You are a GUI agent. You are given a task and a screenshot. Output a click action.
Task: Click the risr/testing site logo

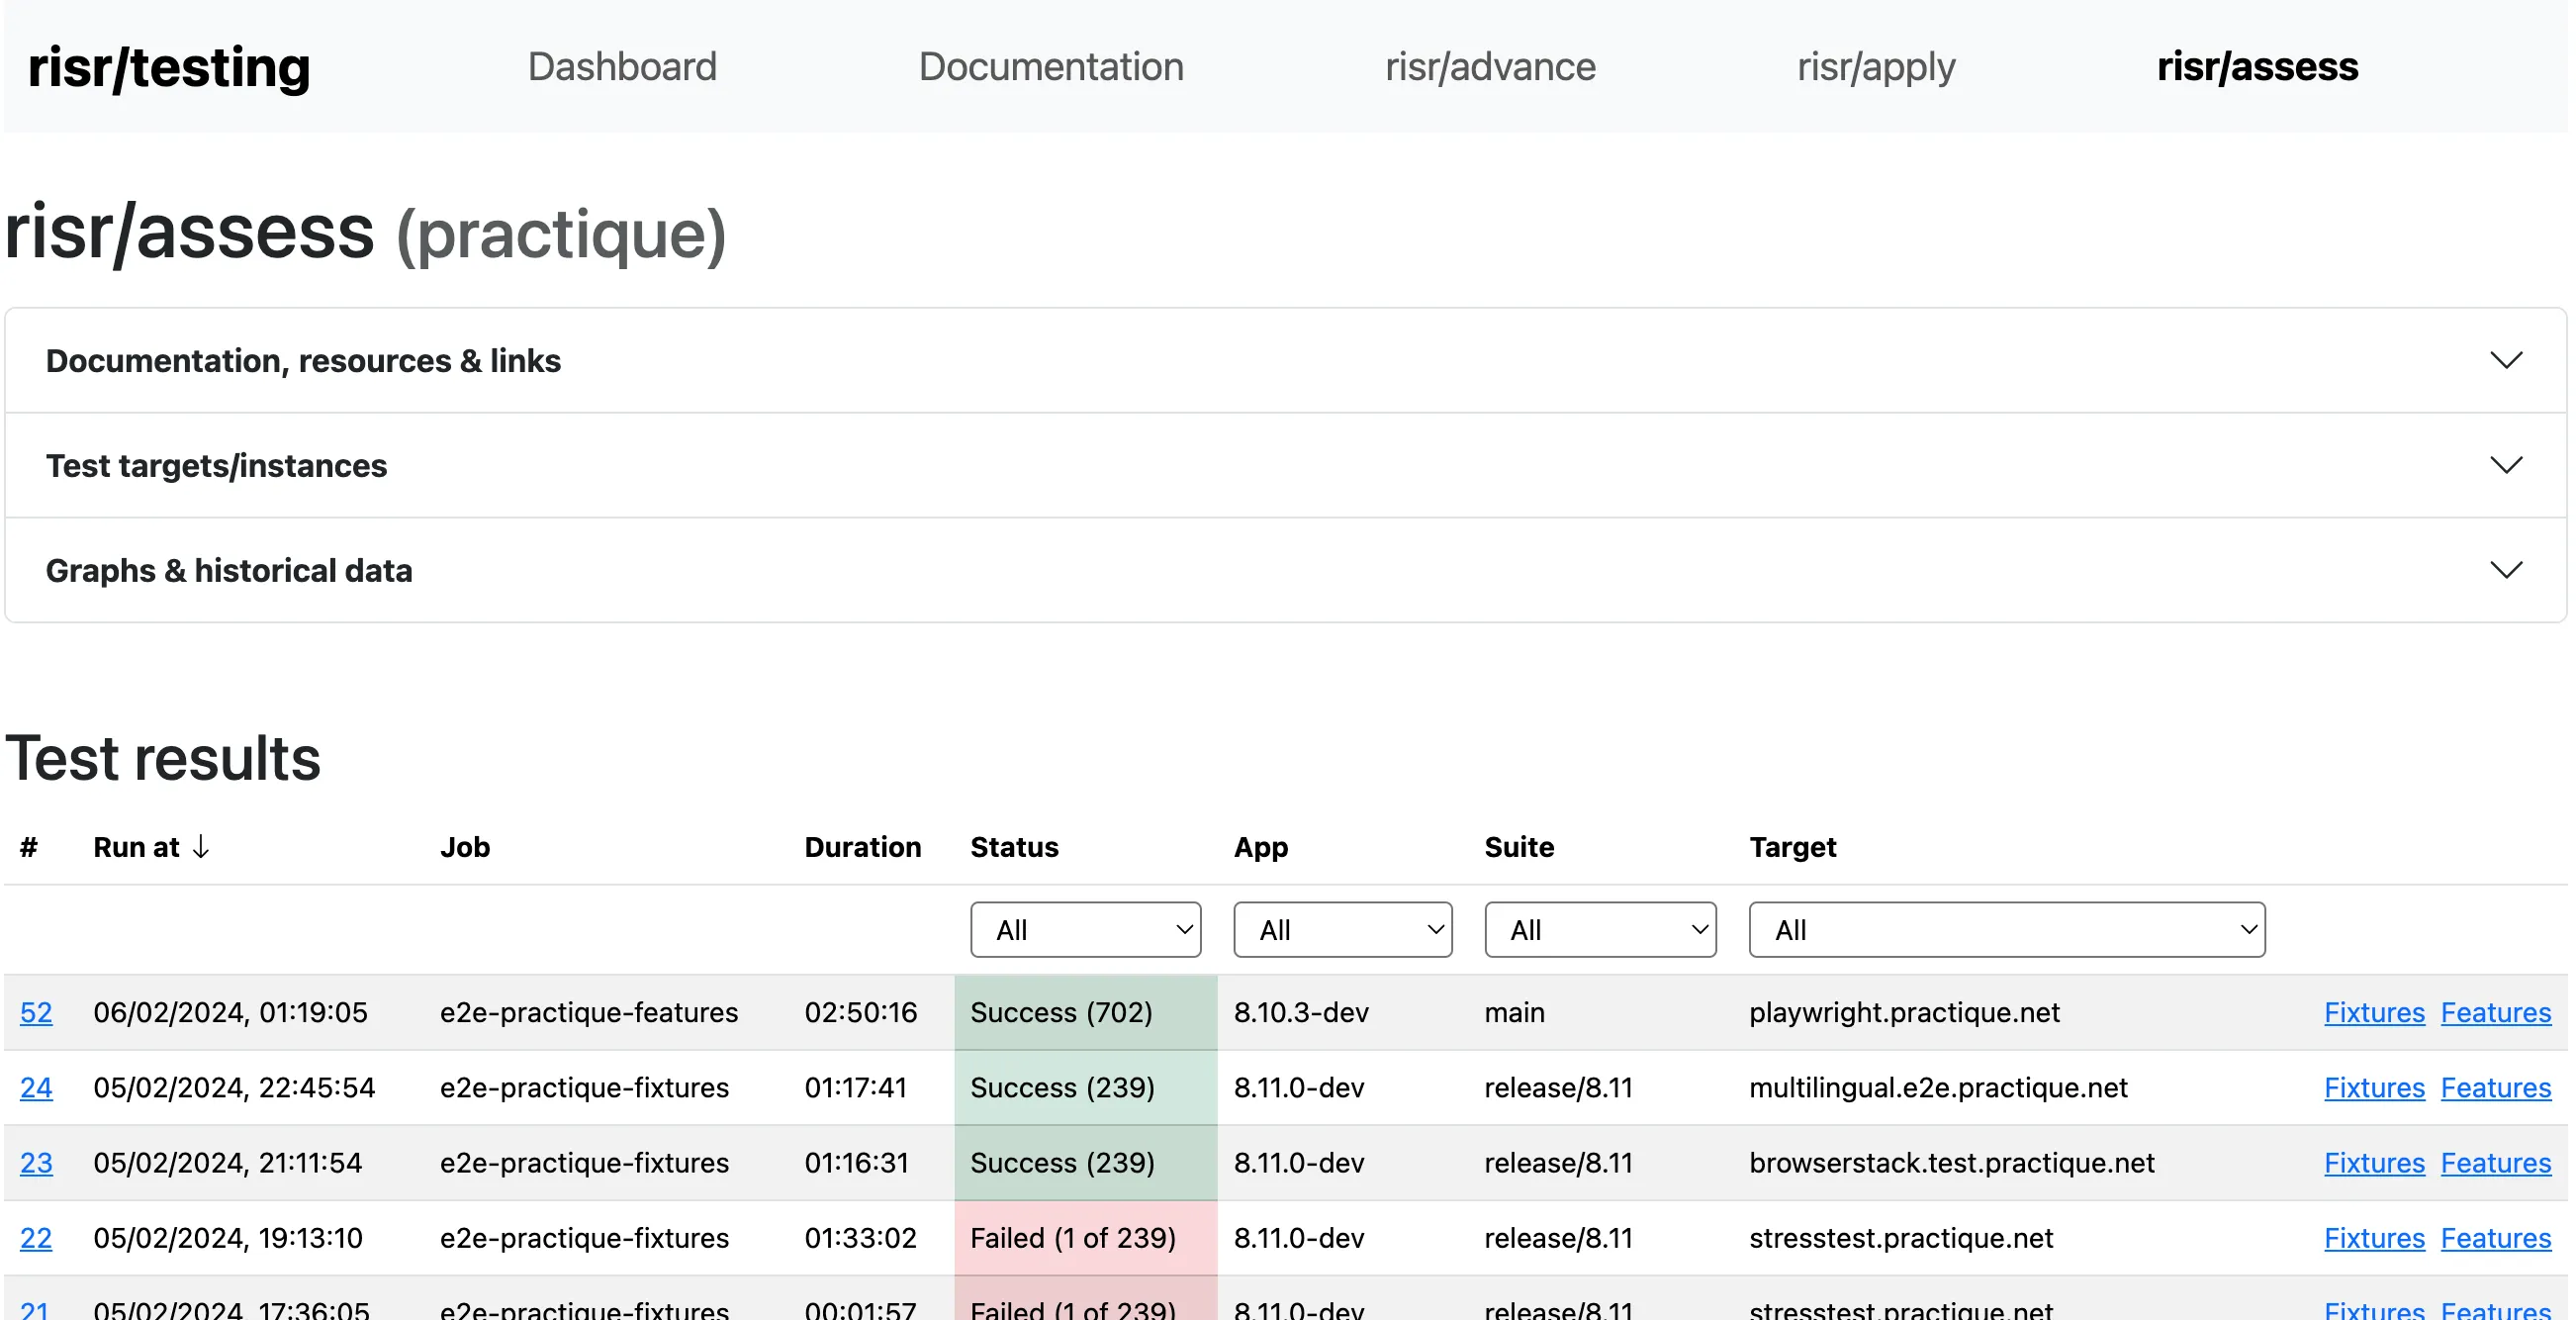[x=169, y=67]
